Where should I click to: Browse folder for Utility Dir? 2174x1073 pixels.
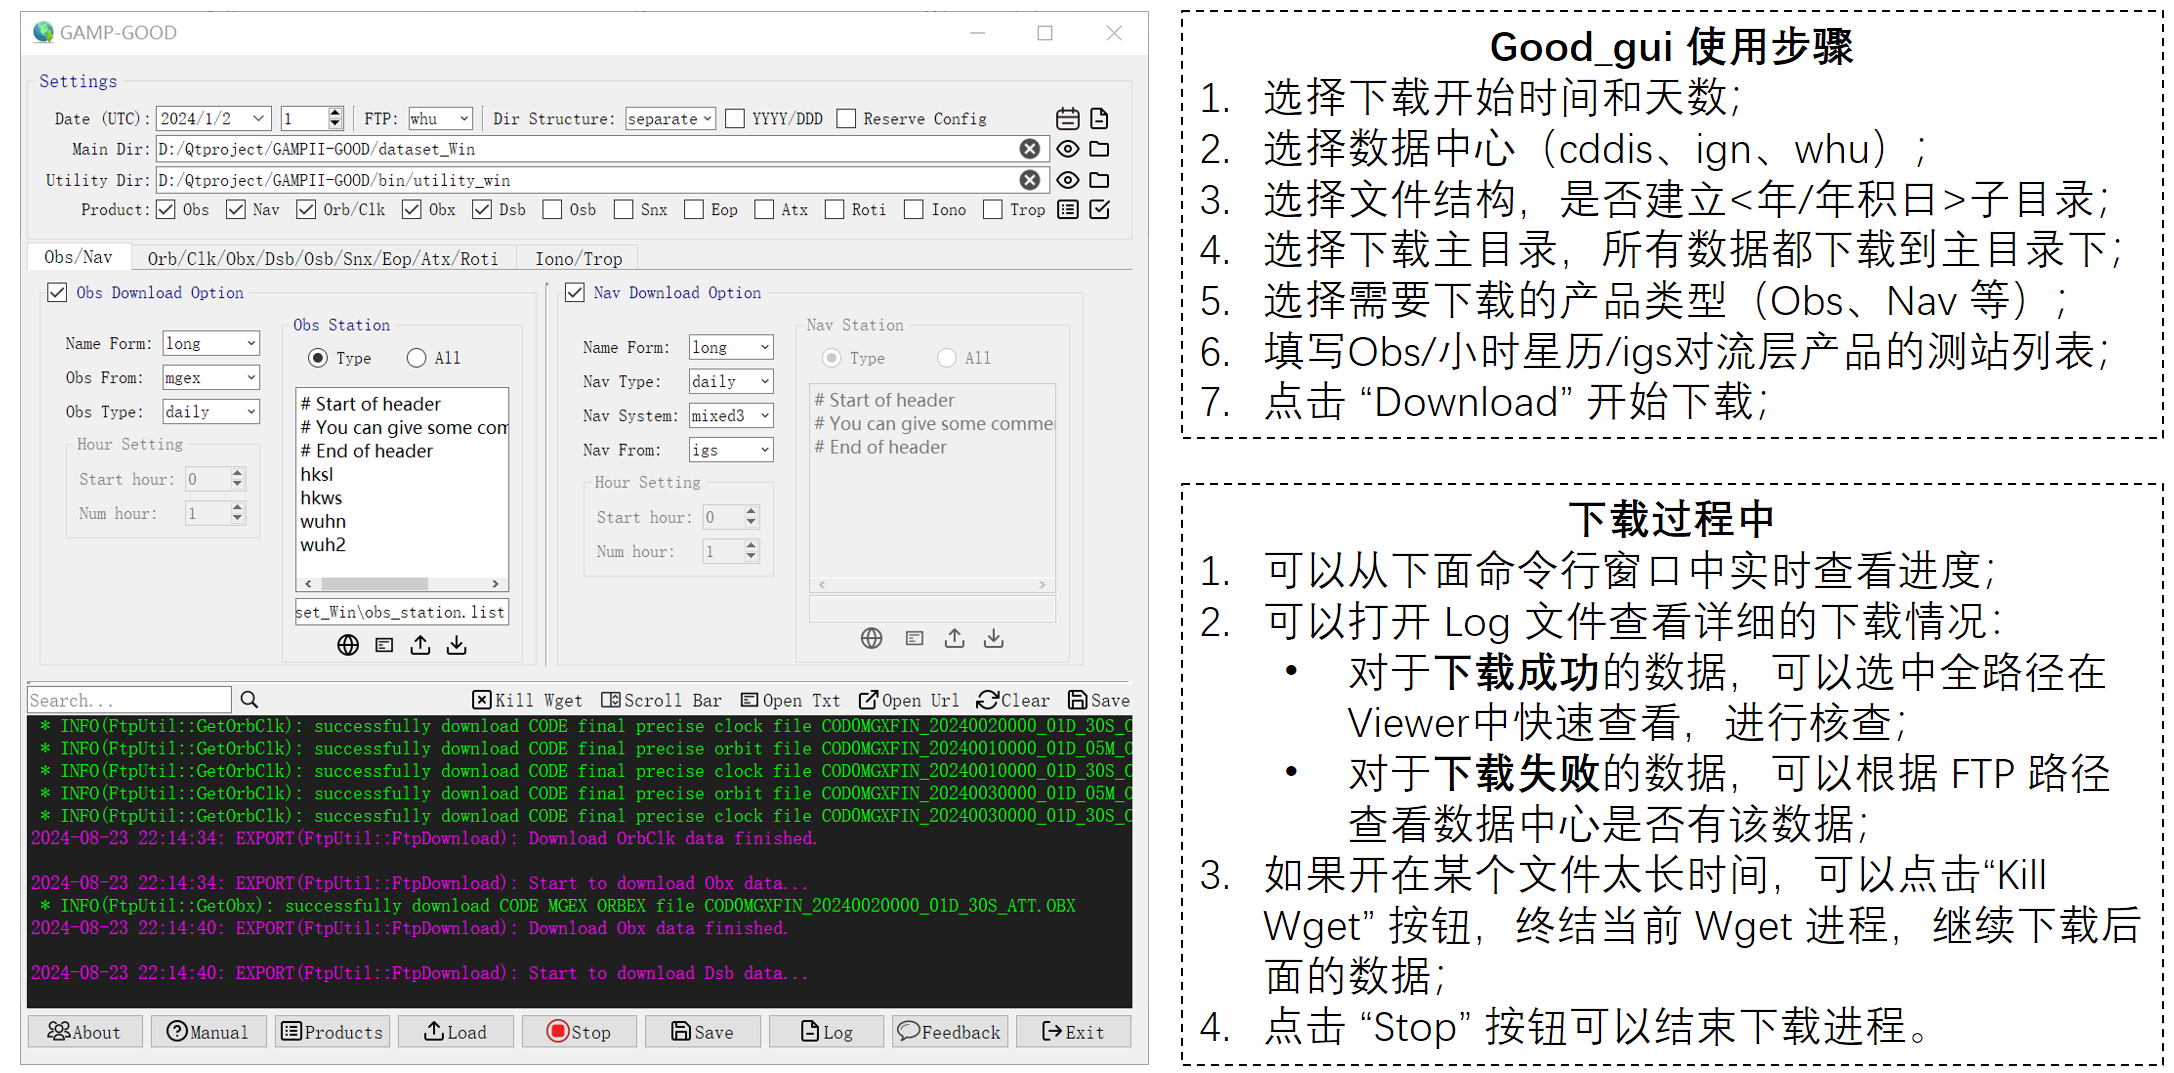1099,180
